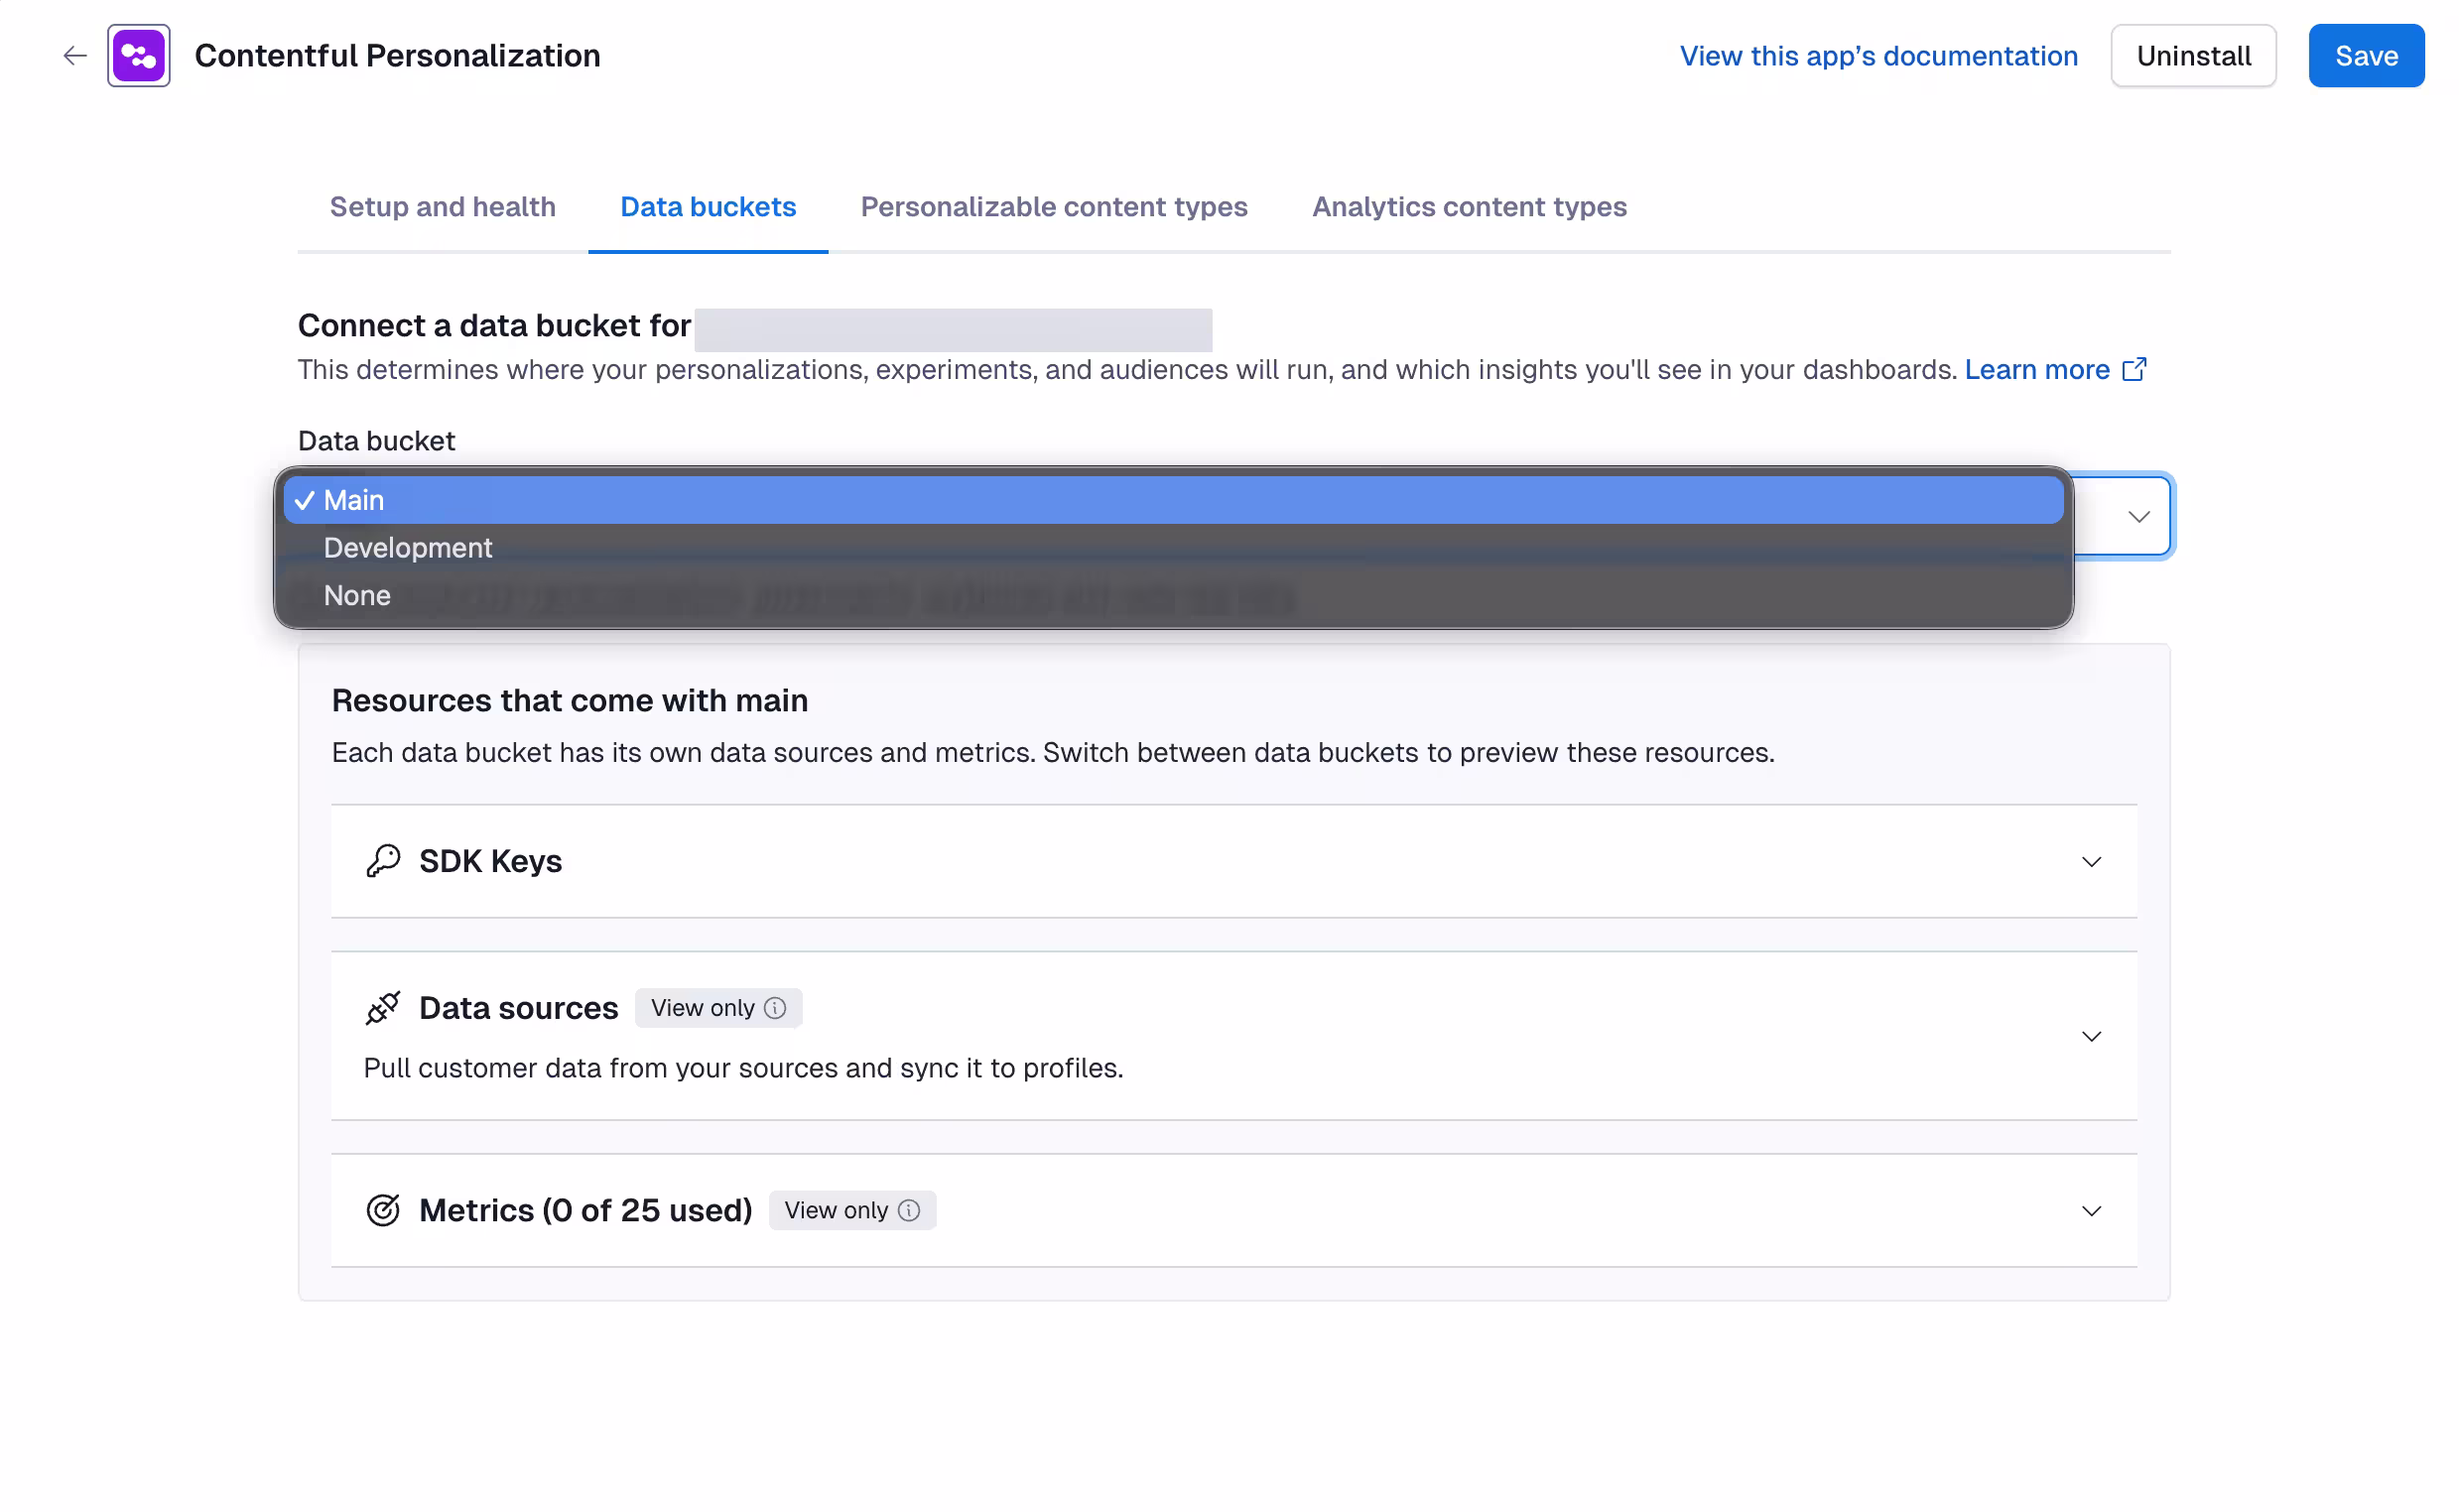The image size is (2459, 1512).
Task: Click the Data bucket dropdown arrow
Action: tap(2138, 517)
